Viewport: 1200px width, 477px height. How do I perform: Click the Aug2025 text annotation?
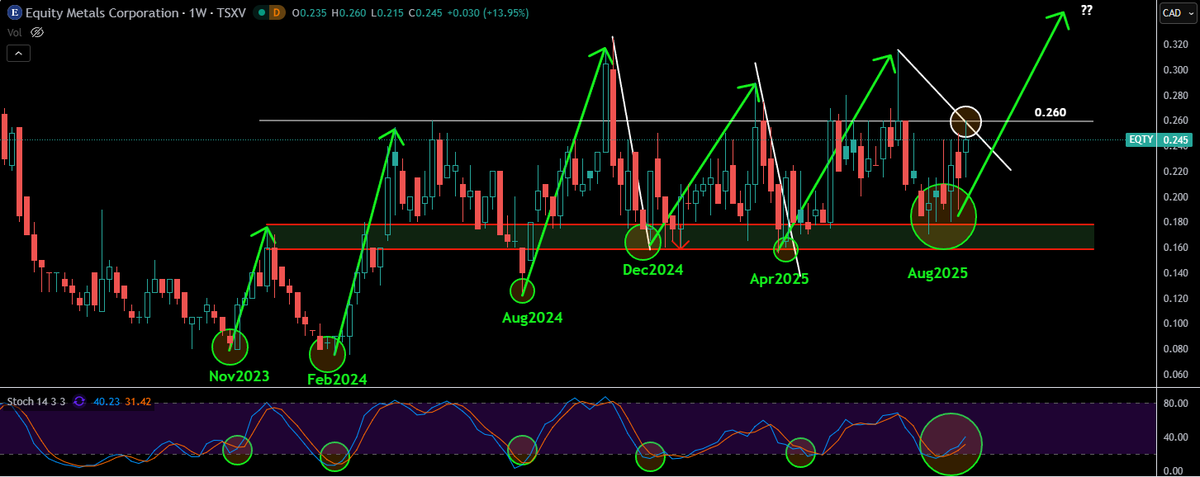coord(939,272)
